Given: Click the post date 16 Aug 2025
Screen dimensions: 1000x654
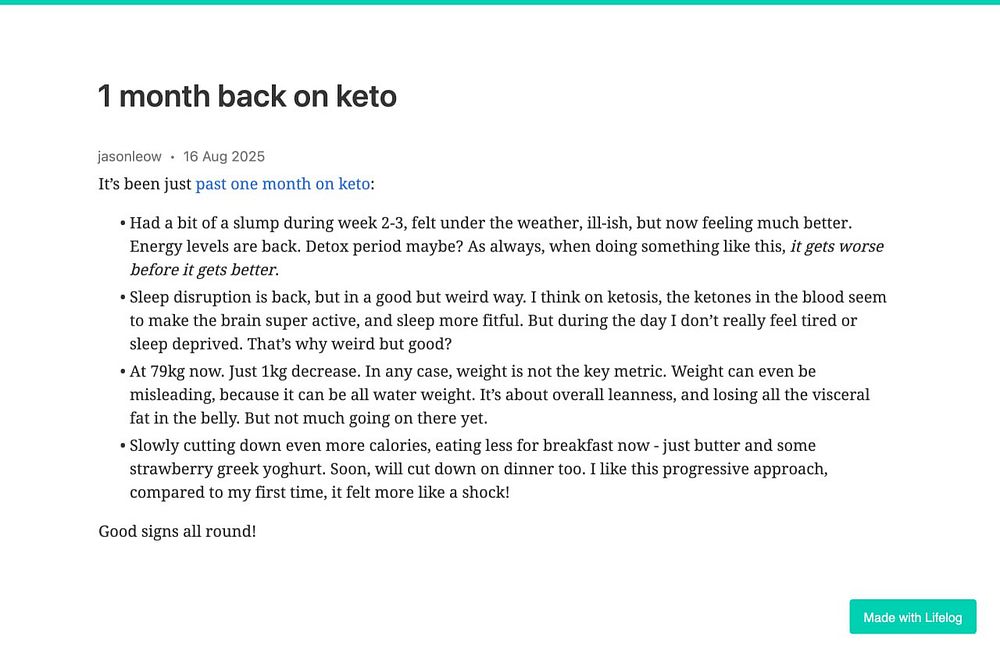Looking at the screenshot, I should (224, 156).
